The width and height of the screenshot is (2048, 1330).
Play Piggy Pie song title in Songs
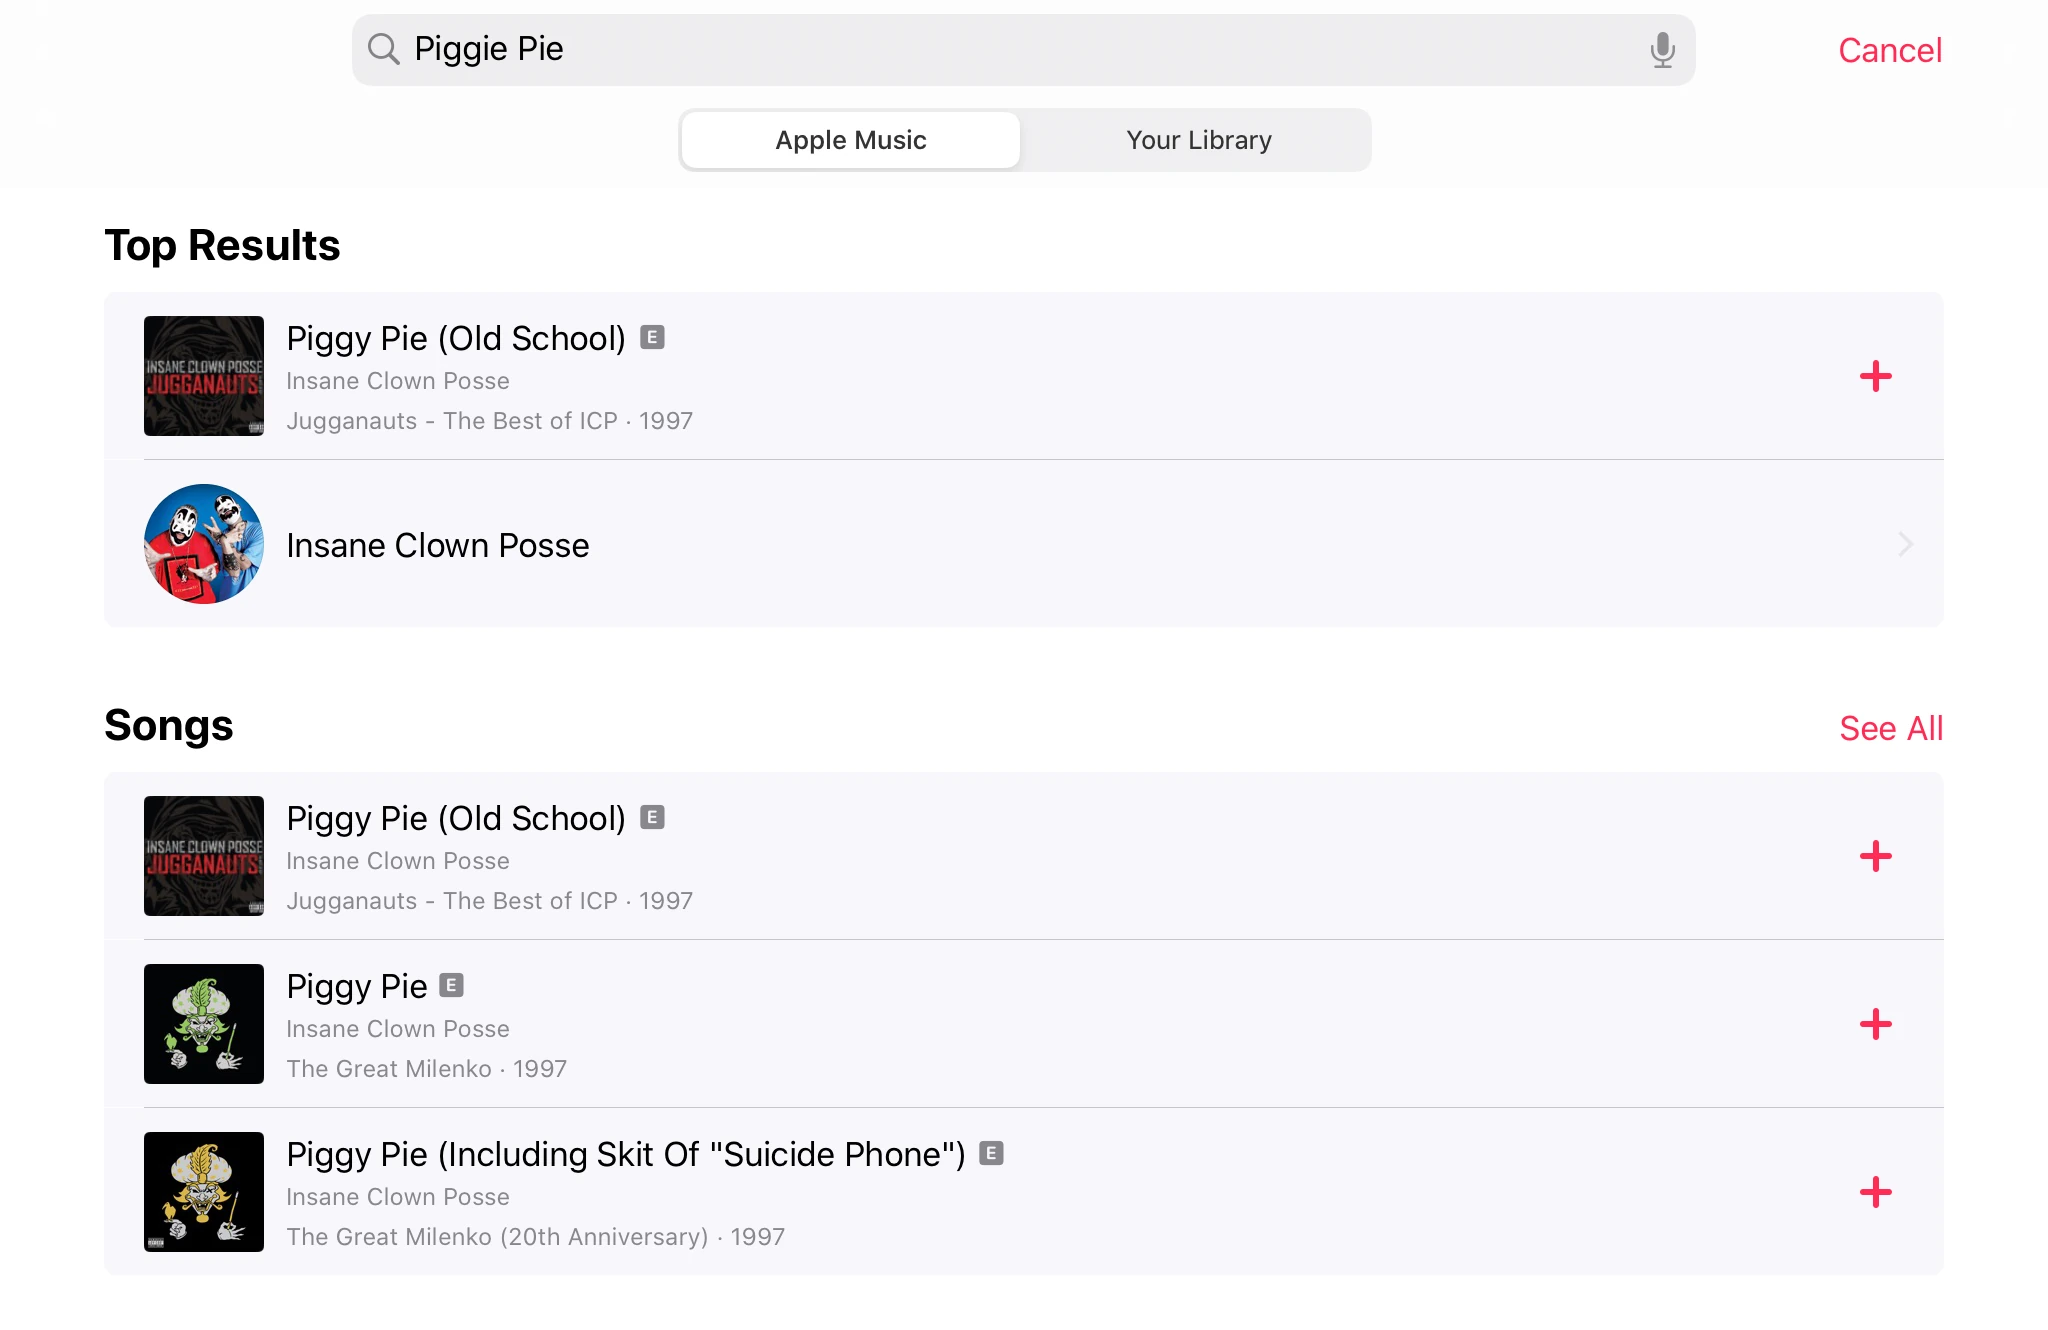coord(357,987)
